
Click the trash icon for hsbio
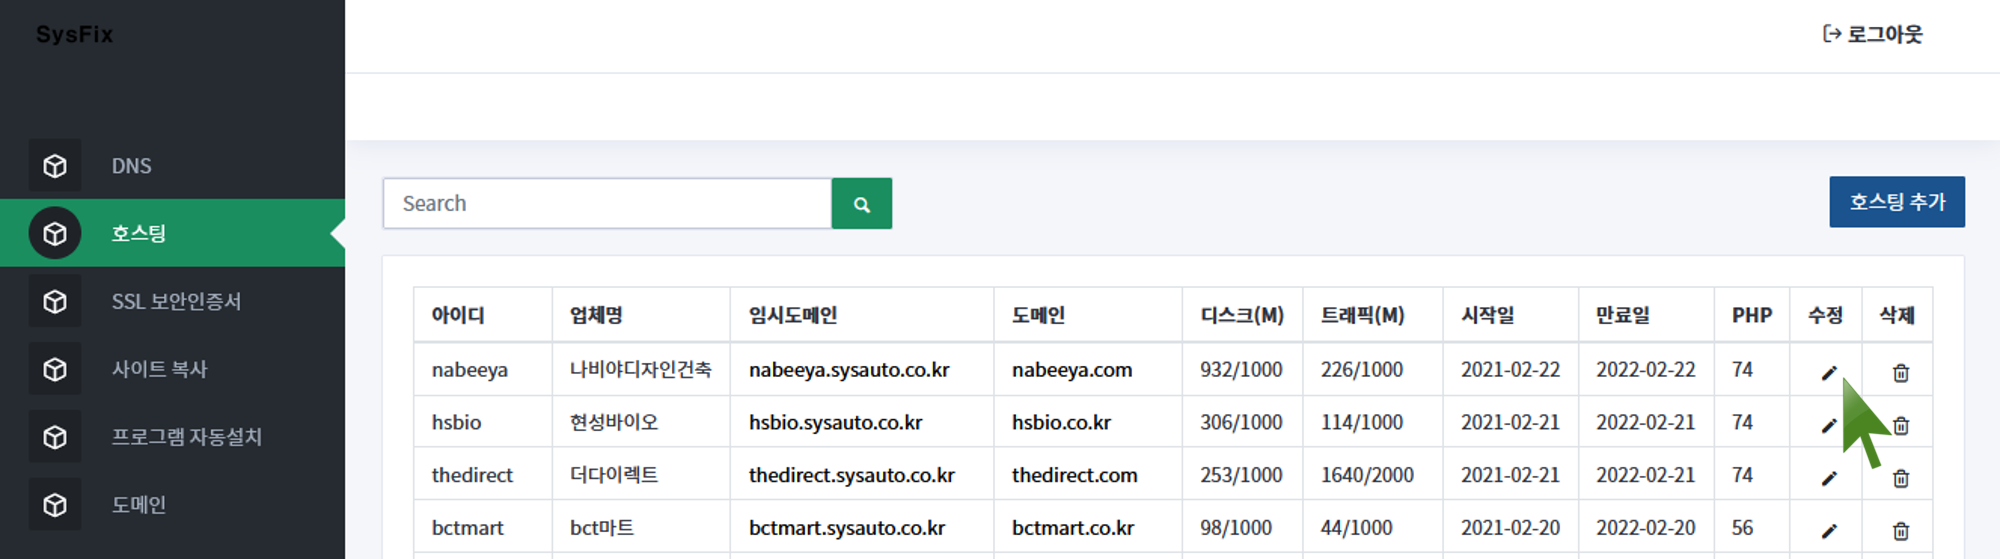tap(1901, 426)
